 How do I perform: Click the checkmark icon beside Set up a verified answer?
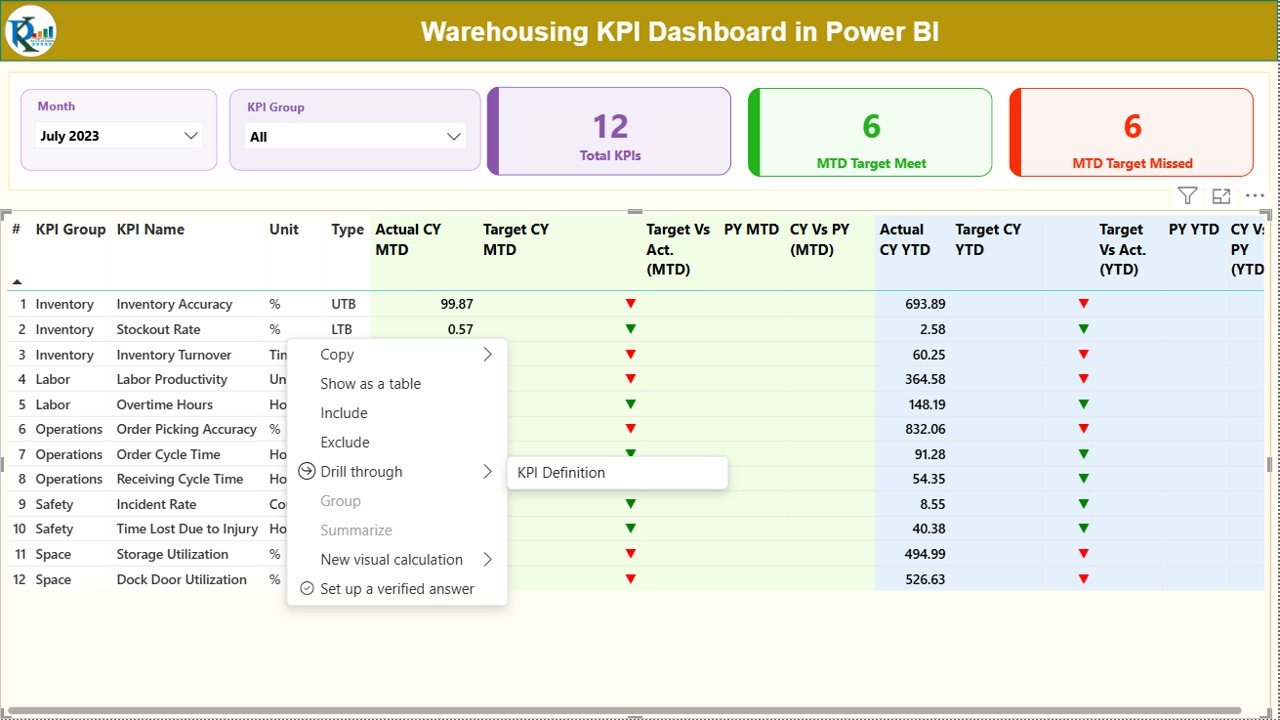pyautogui.click(x=307, y=588)
